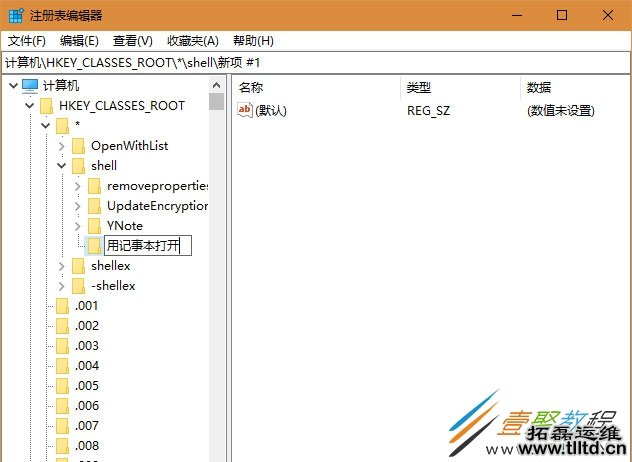
Task: Select the shell key label
Action: (x=104, y=166)
